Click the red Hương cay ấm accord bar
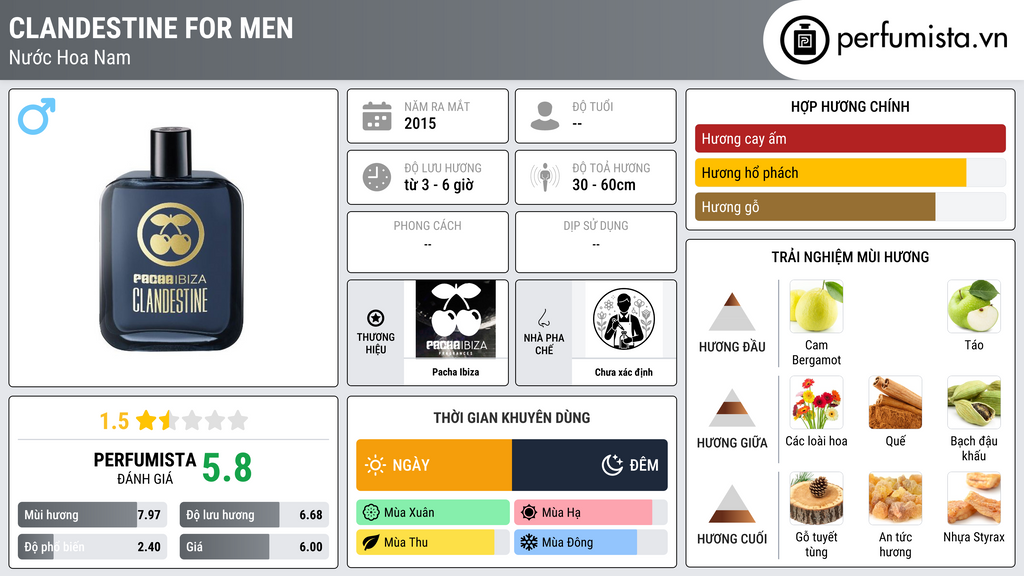The height and width of the screenshot is (576, 1024). click(850, 138)
